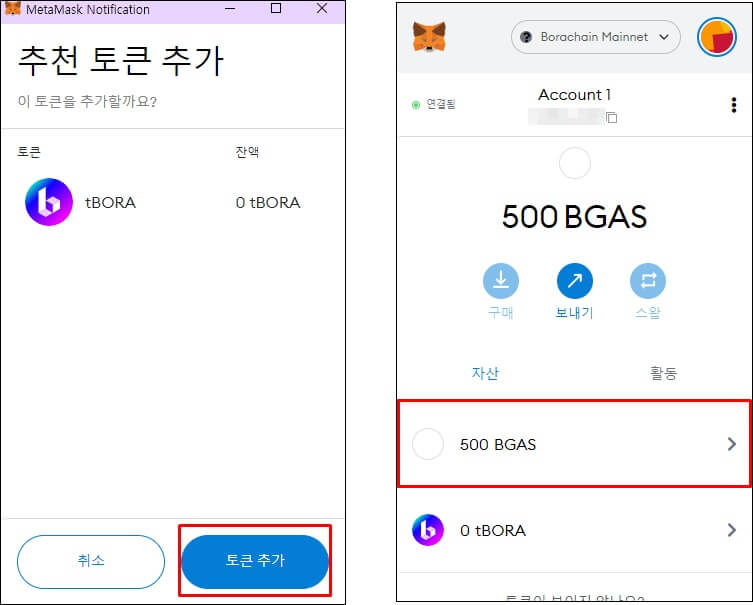Click the Buy download icon
753x605 pixels.
500,281
